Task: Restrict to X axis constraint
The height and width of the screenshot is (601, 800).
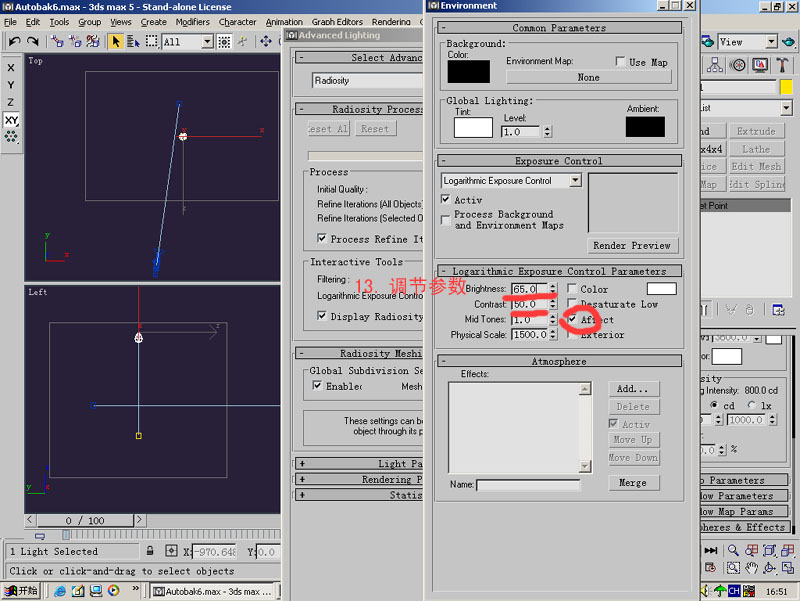Action: 11,67
